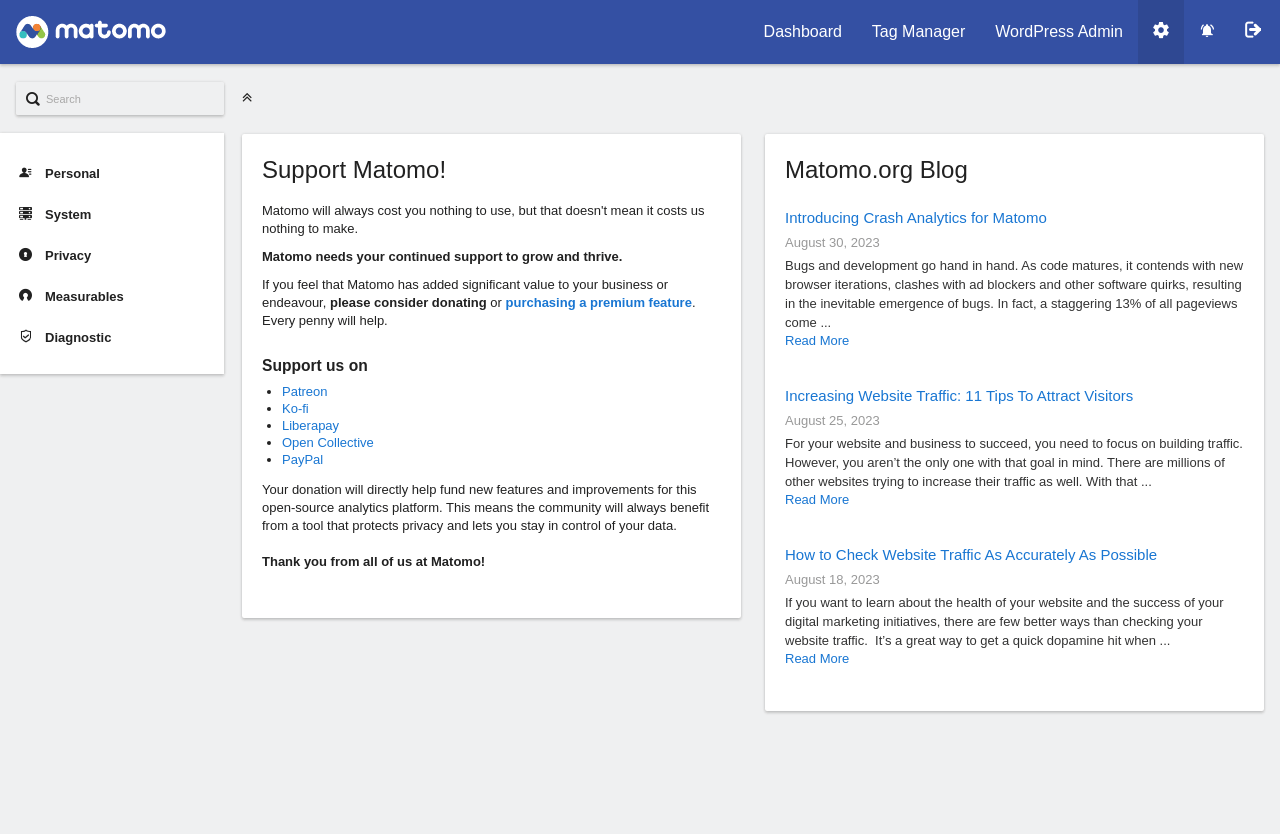
Task: Click the sign out icon
Action: [x=1253, y=31]
